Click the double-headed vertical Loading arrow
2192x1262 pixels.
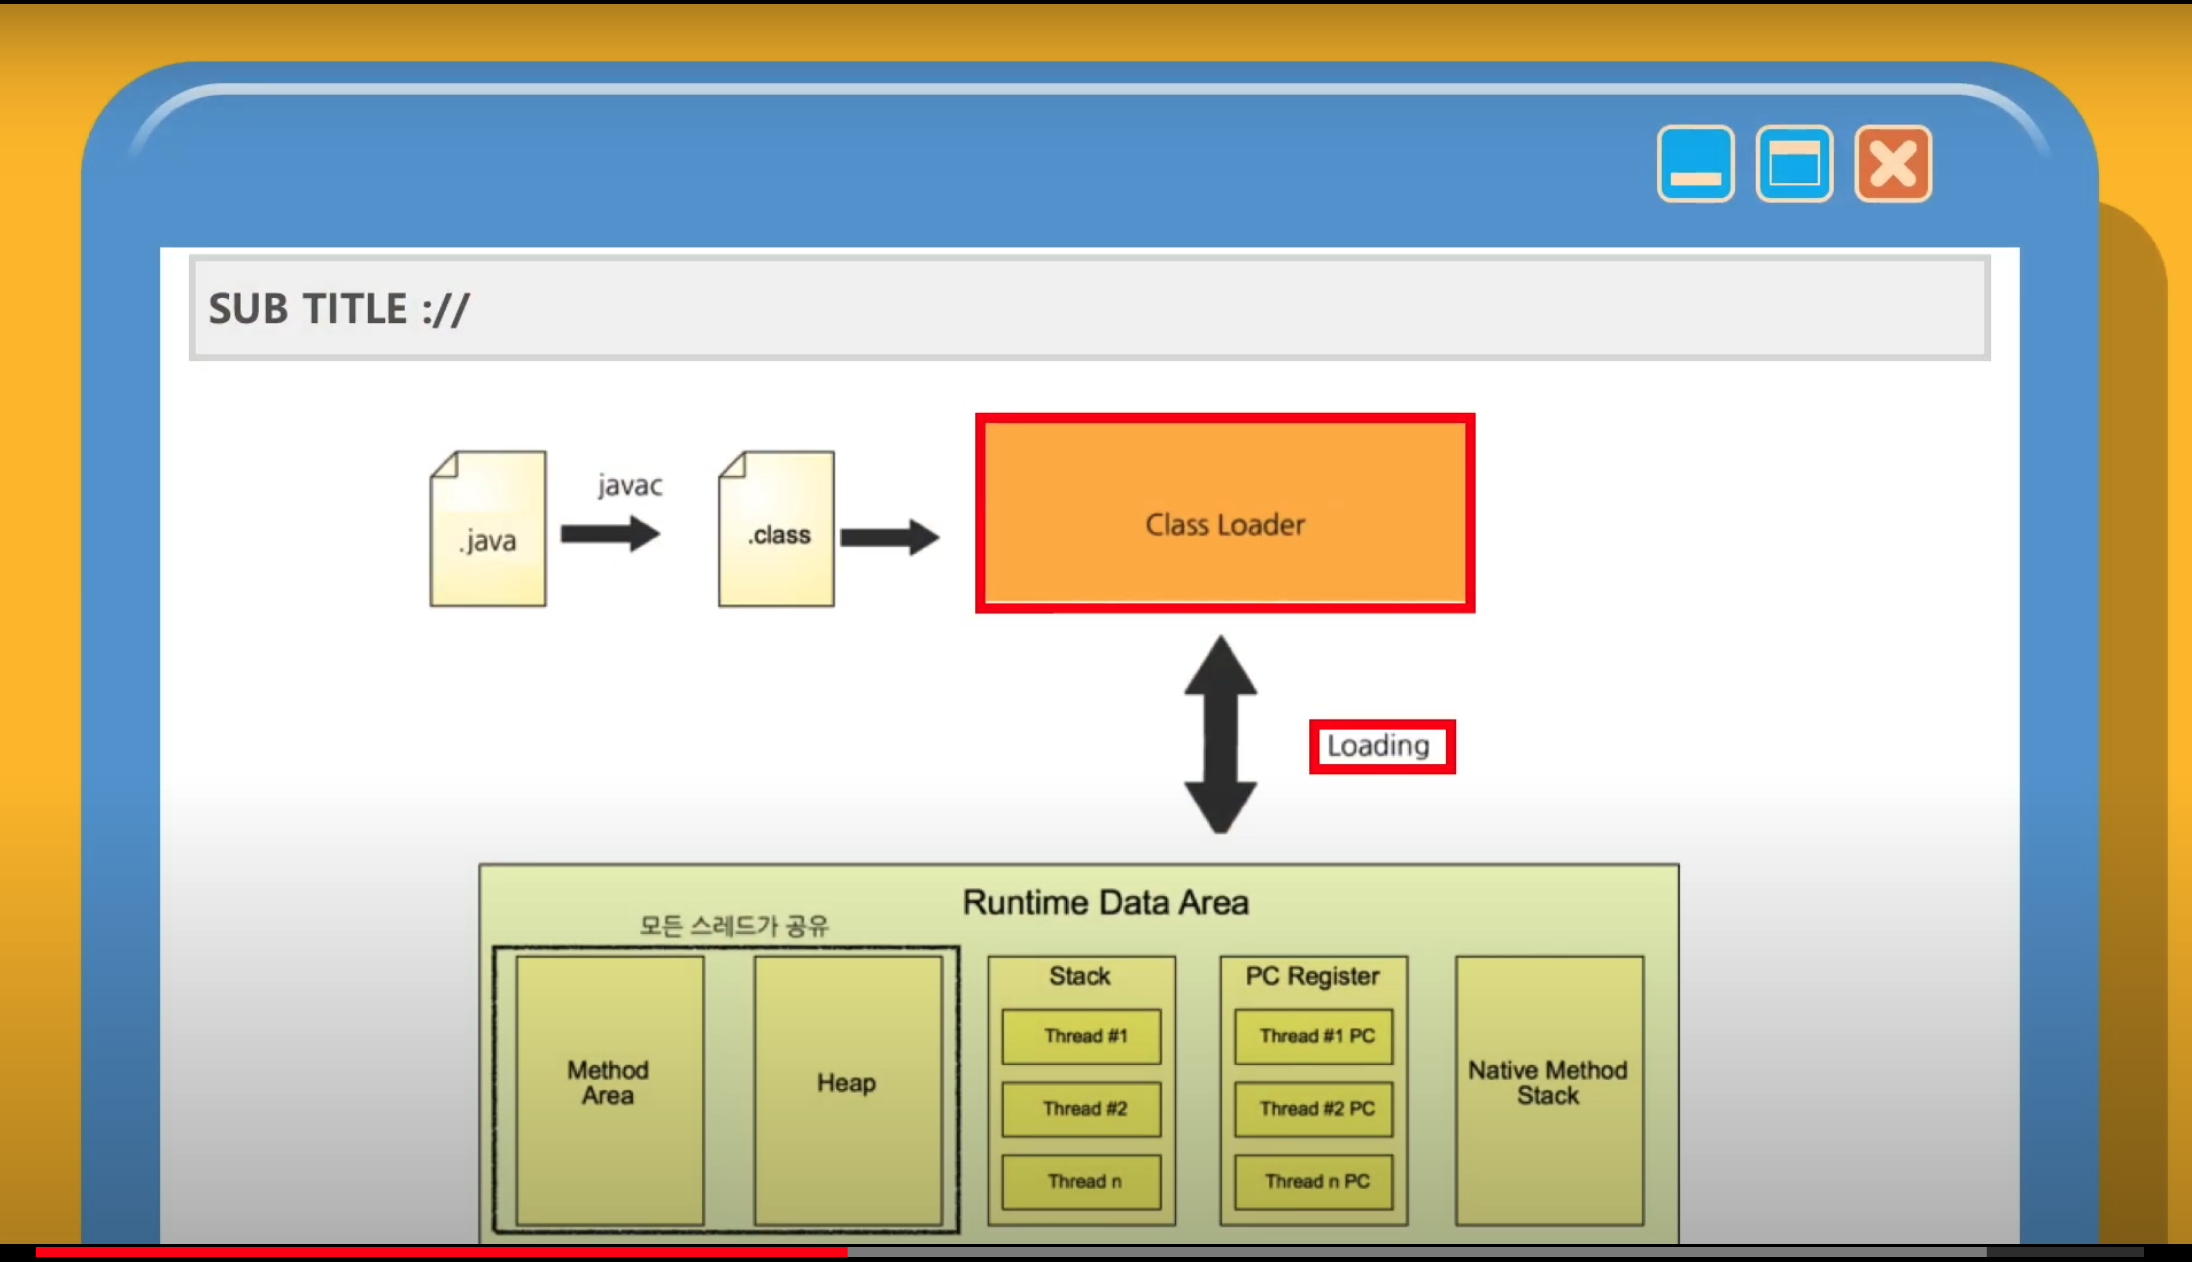(x=1220, y=734)
